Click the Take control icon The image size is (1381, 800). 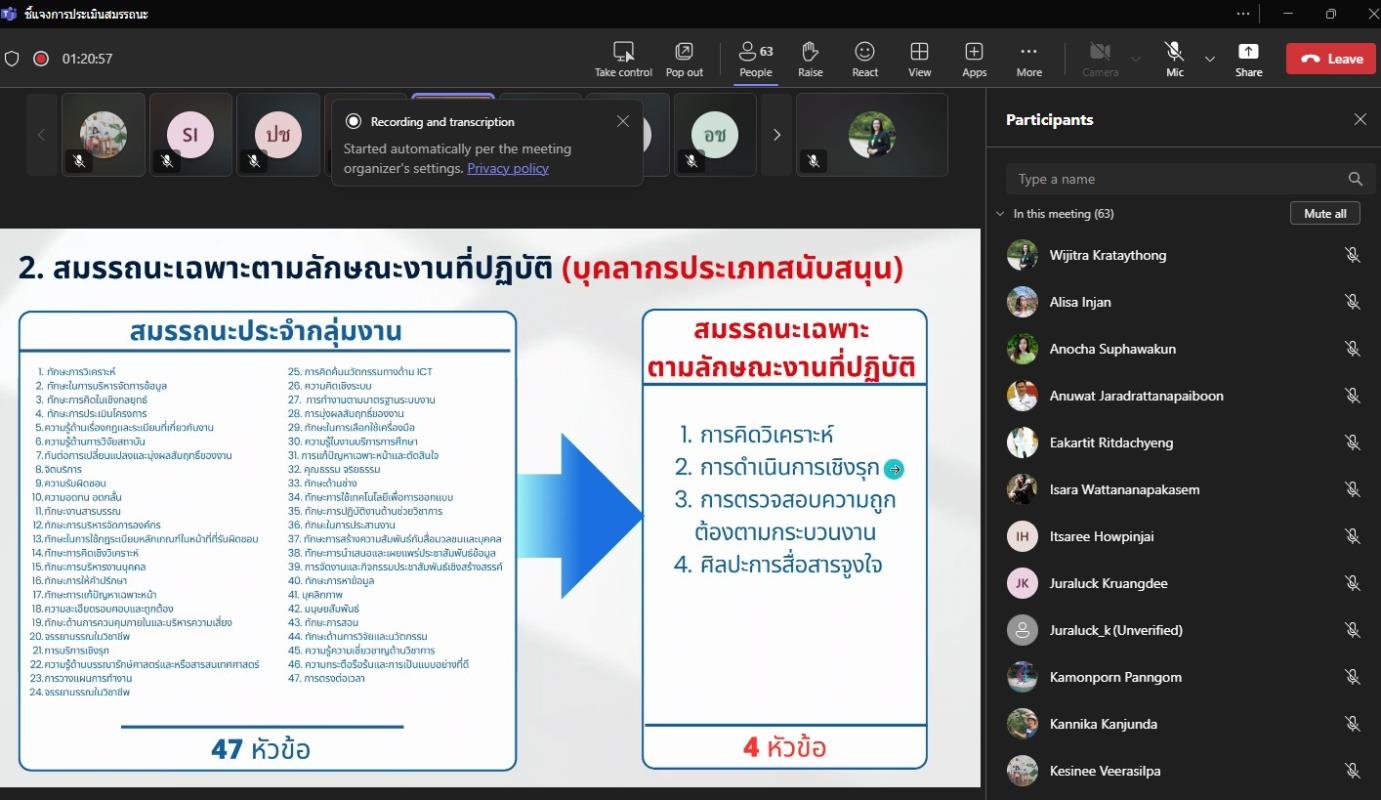(623, 52)
